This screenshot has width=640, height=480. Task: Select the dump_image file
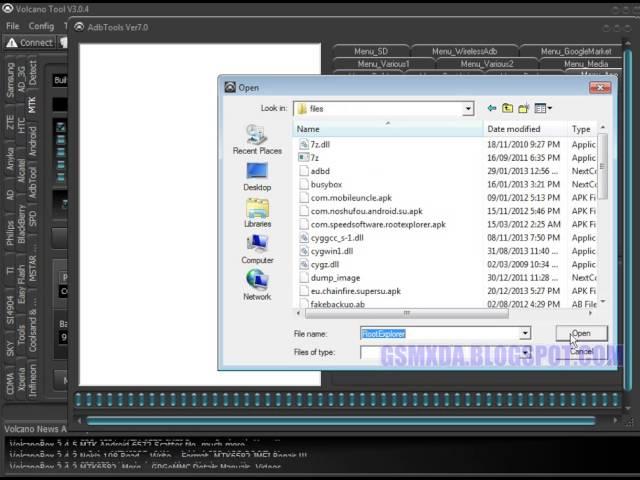click(335, 278)
